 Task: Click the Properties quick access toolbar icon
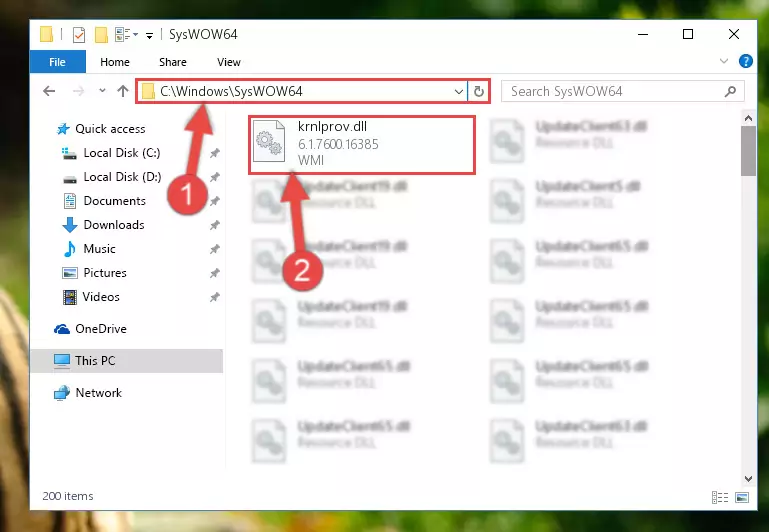point(78,34)
